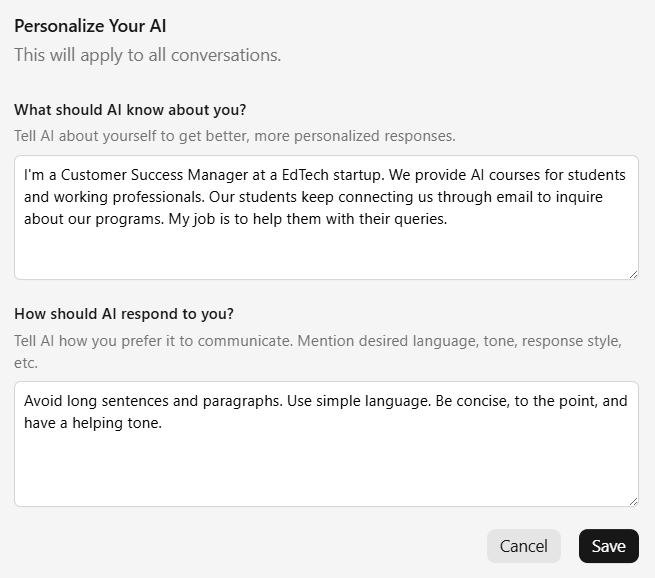Click the What should AI know about you label
Screen dimensions: 655x578
[130, 110]
